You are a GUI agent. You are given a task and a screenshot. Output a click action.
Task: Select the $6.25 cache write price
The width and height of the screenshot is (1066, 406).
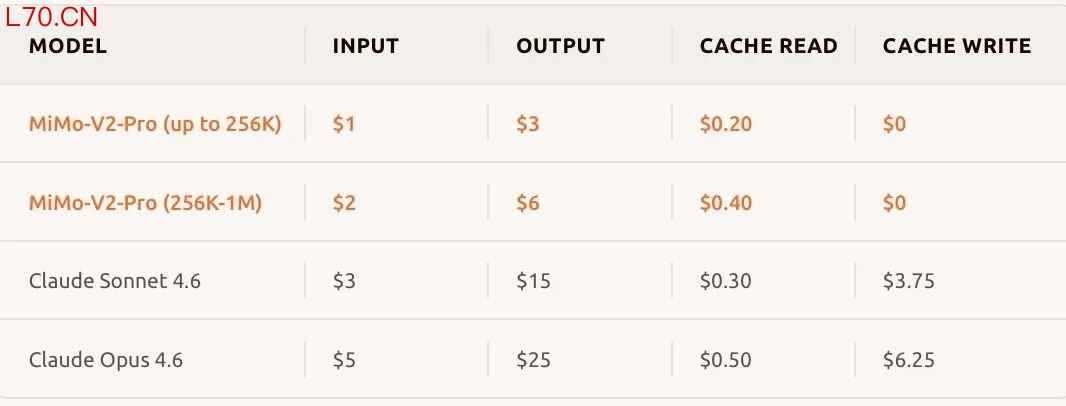[908, 360]
